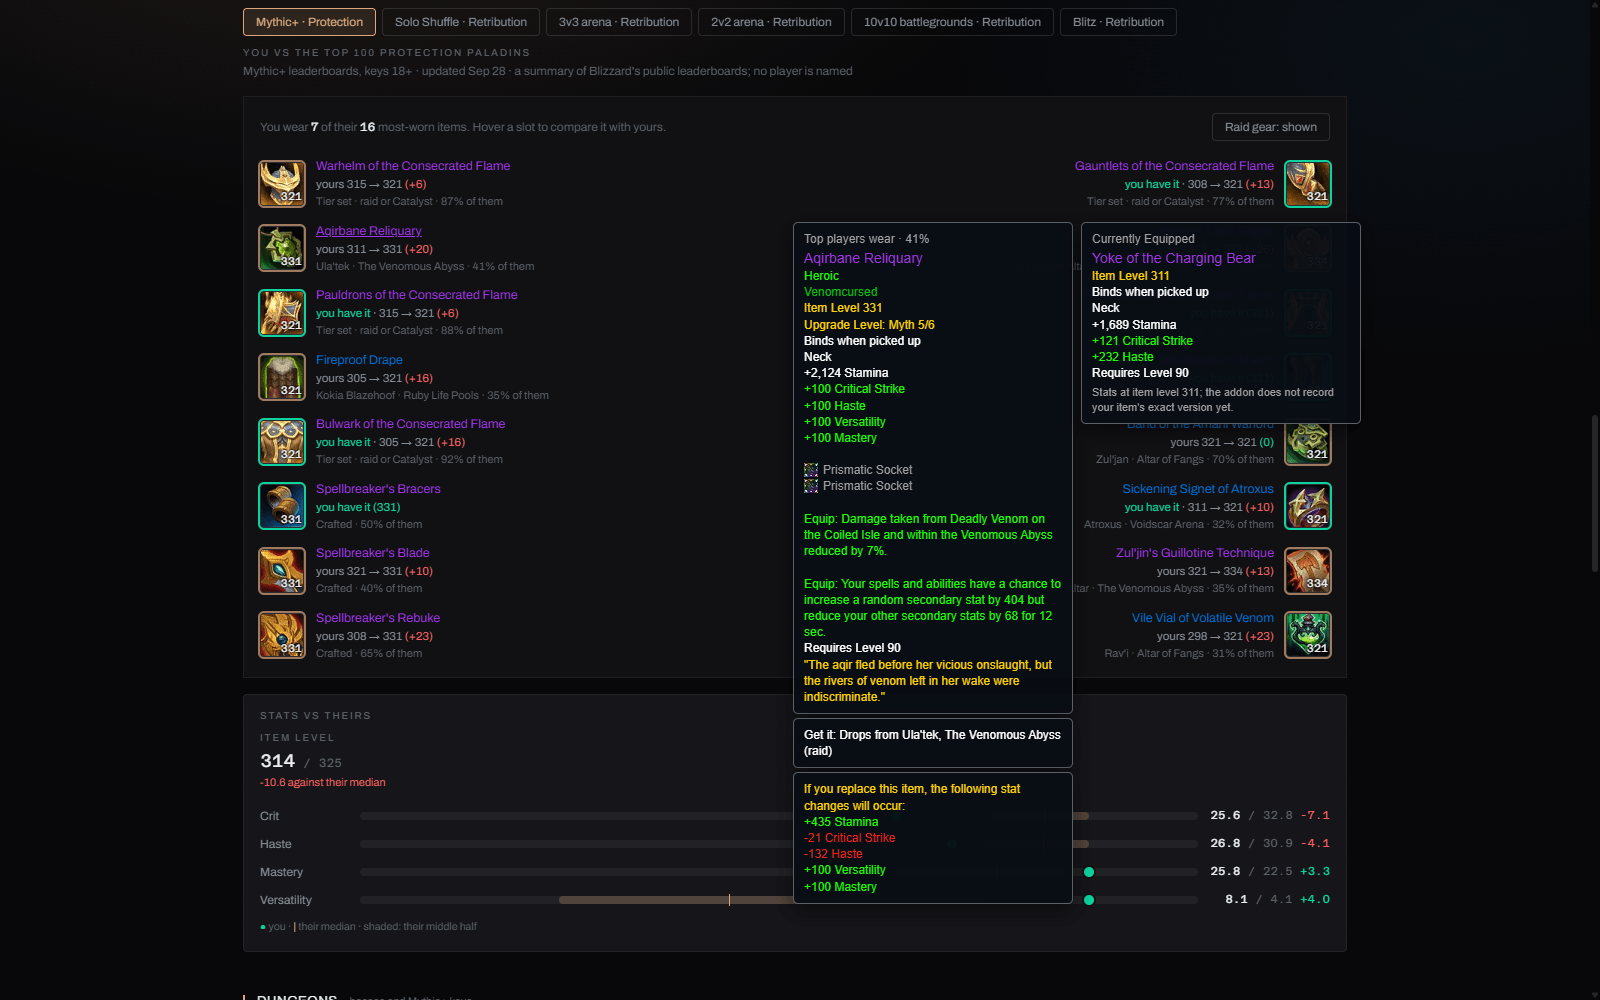Open the Vile Vial of Volatile Venom link
This screenshot has height=1000, width=1600.
point(1203,618)
